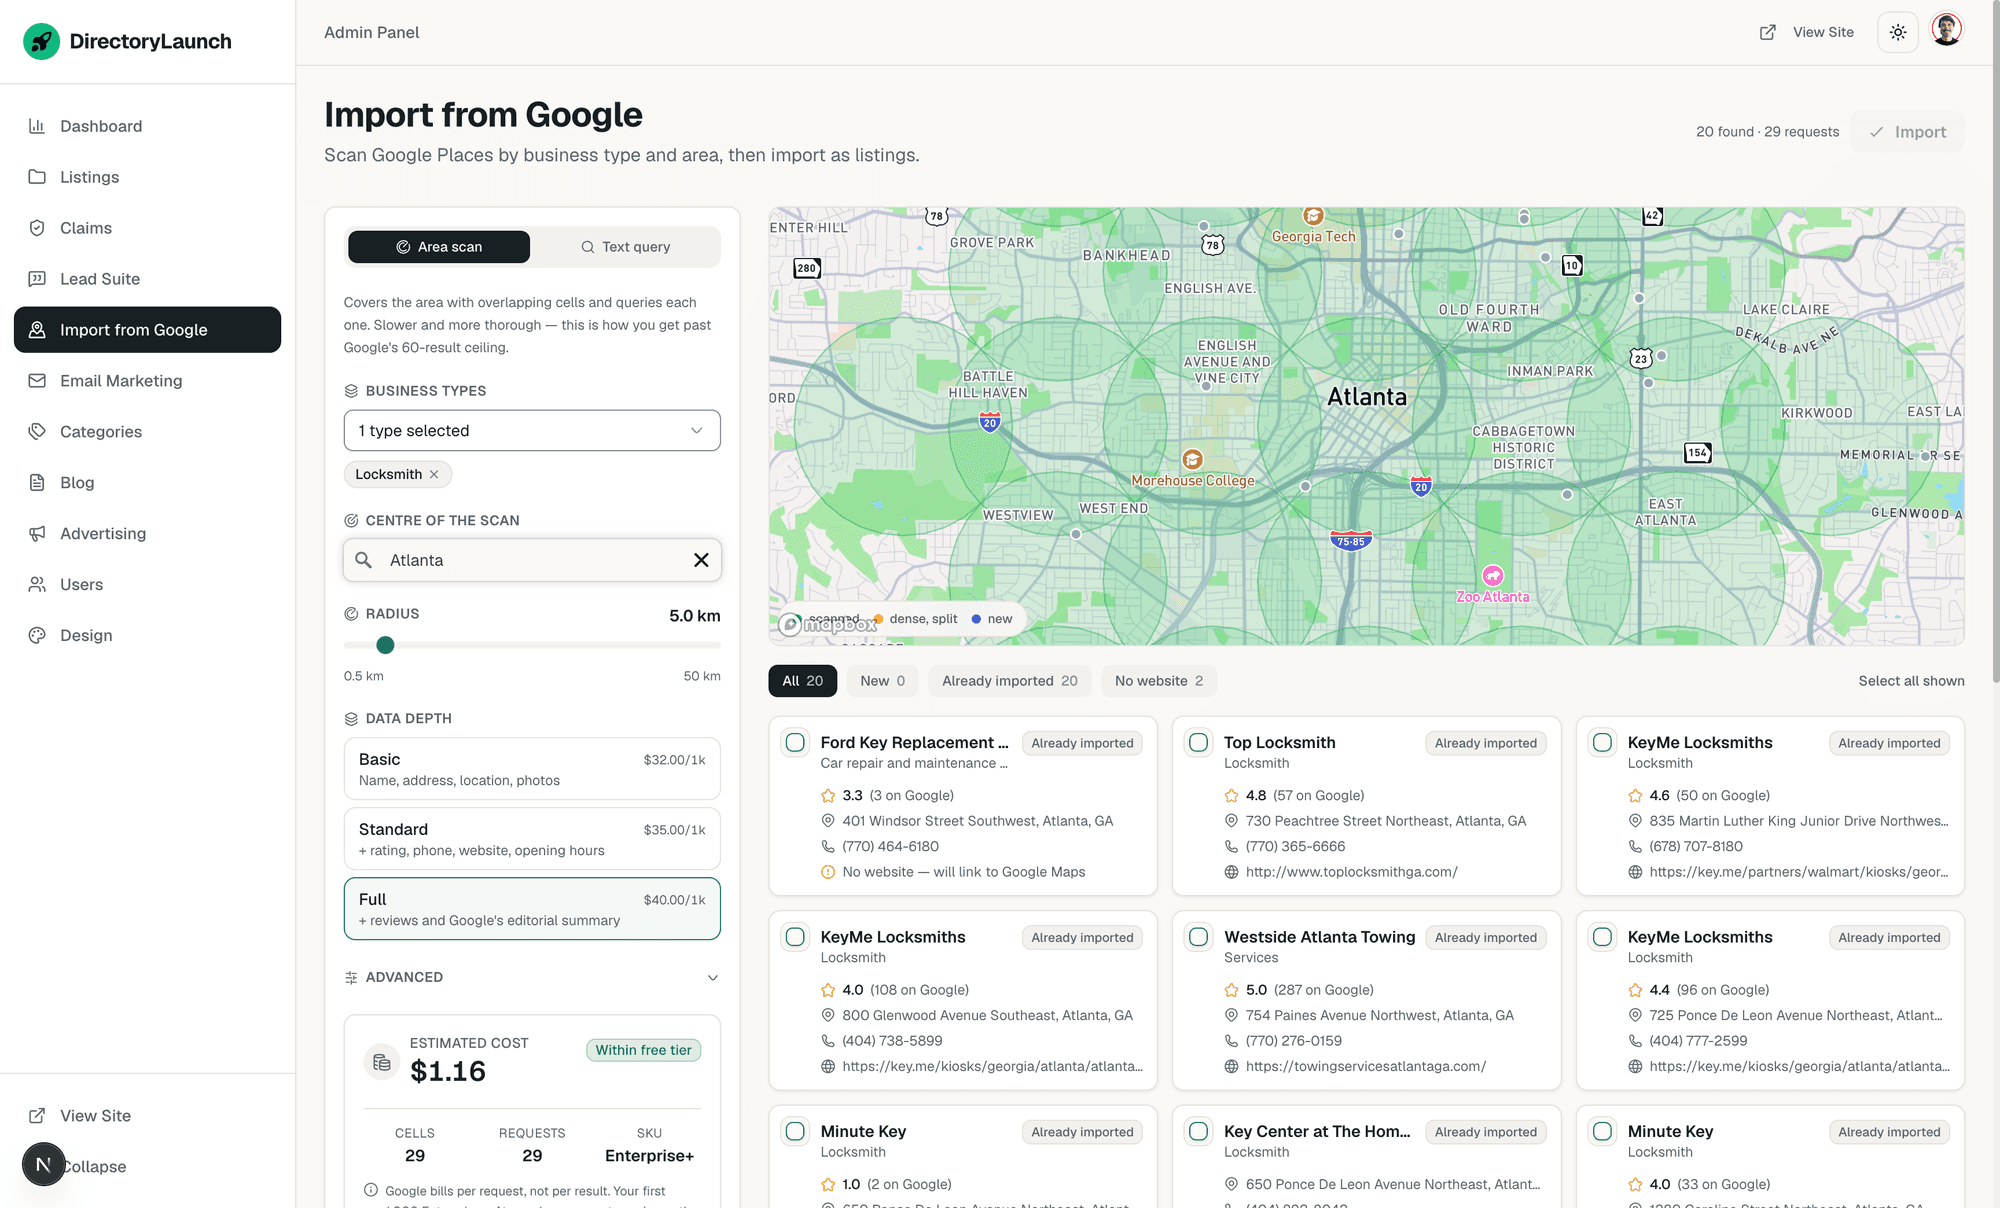Click the radius slider handle
This screenshot has width=2000, height=1208.
(x=385, y=645)
